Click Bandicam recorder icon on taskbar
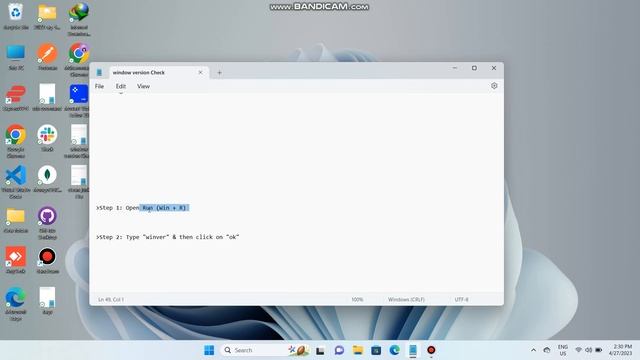This screenshot has height=360, width=640. coord(431,350)
